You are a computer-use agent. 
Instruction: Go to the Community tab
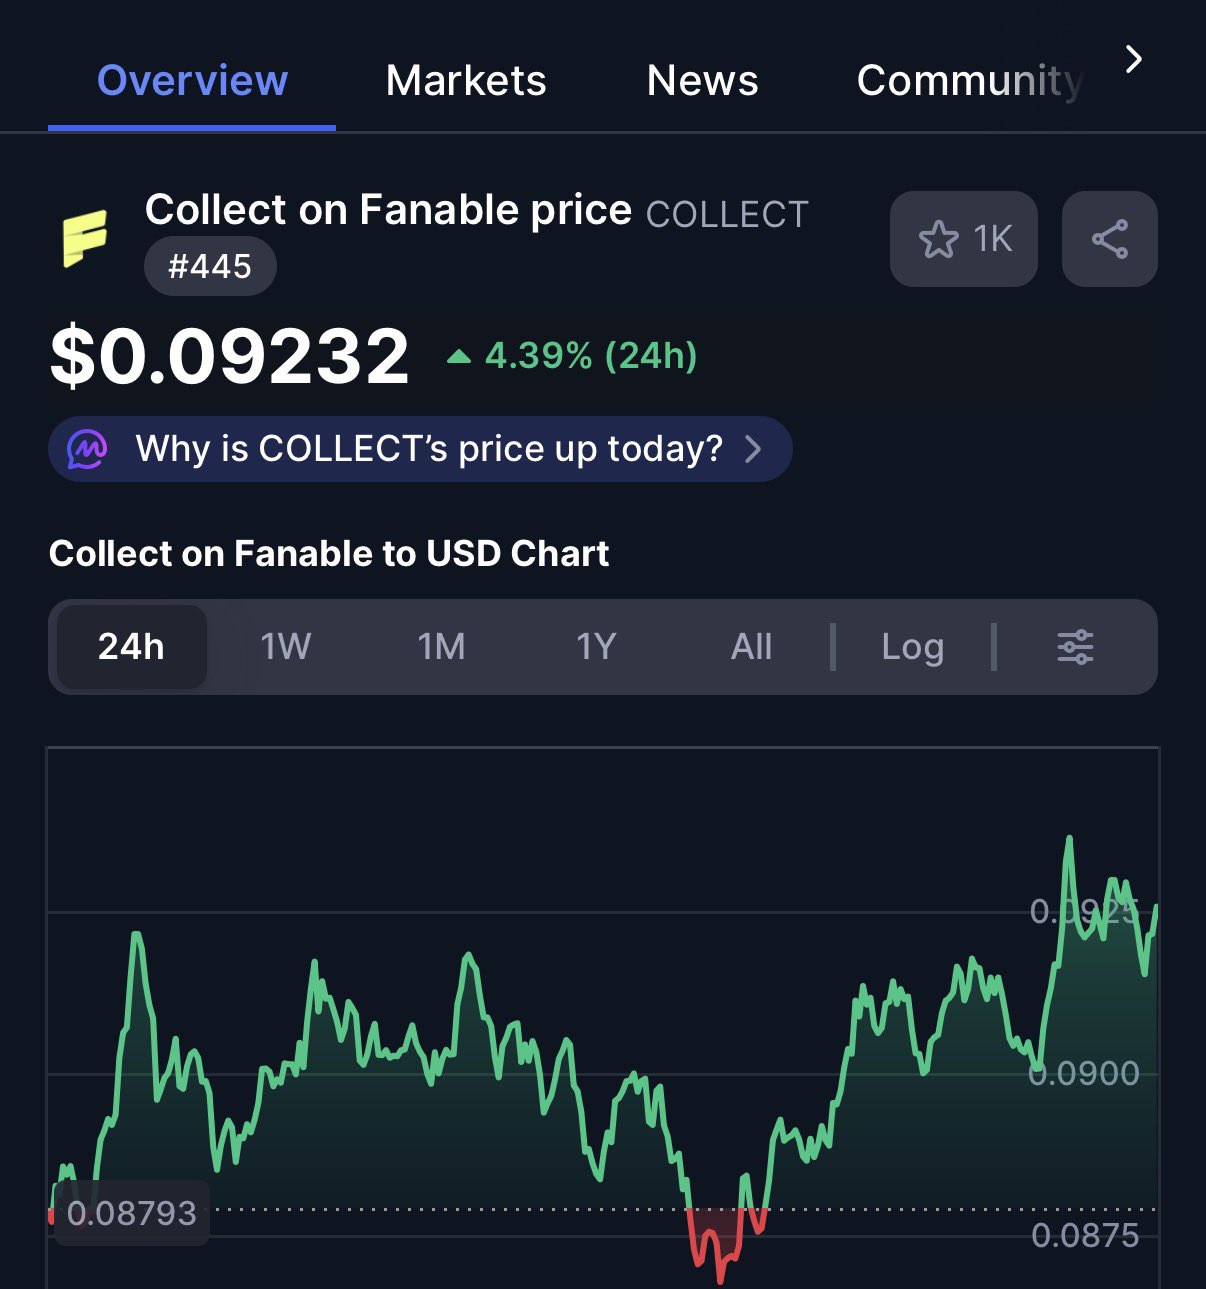[x=969, y=80]
